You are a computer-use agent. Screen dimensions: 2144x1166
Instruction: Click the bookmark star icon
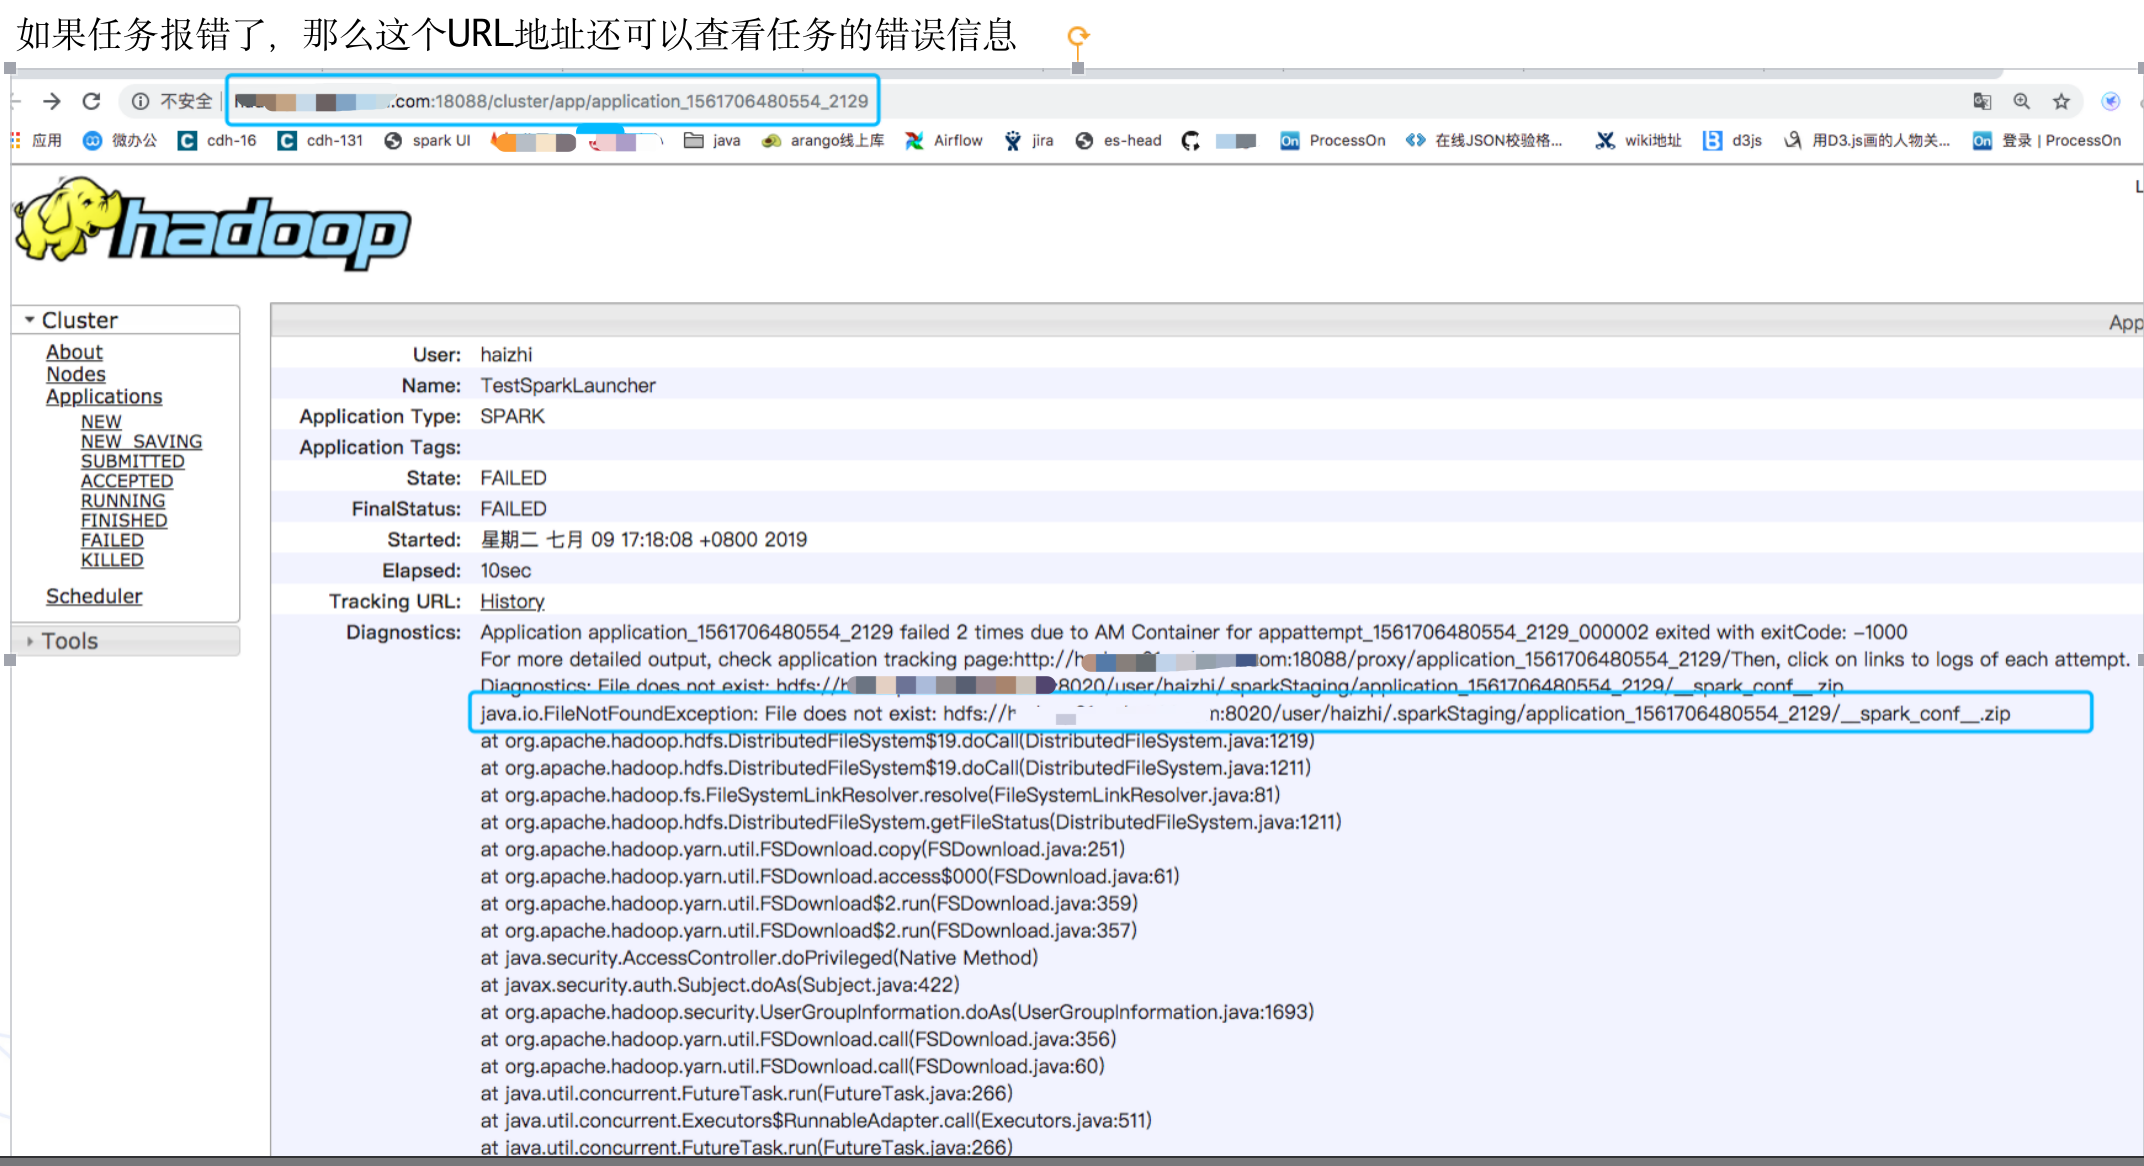click(x=2061, y=101)
